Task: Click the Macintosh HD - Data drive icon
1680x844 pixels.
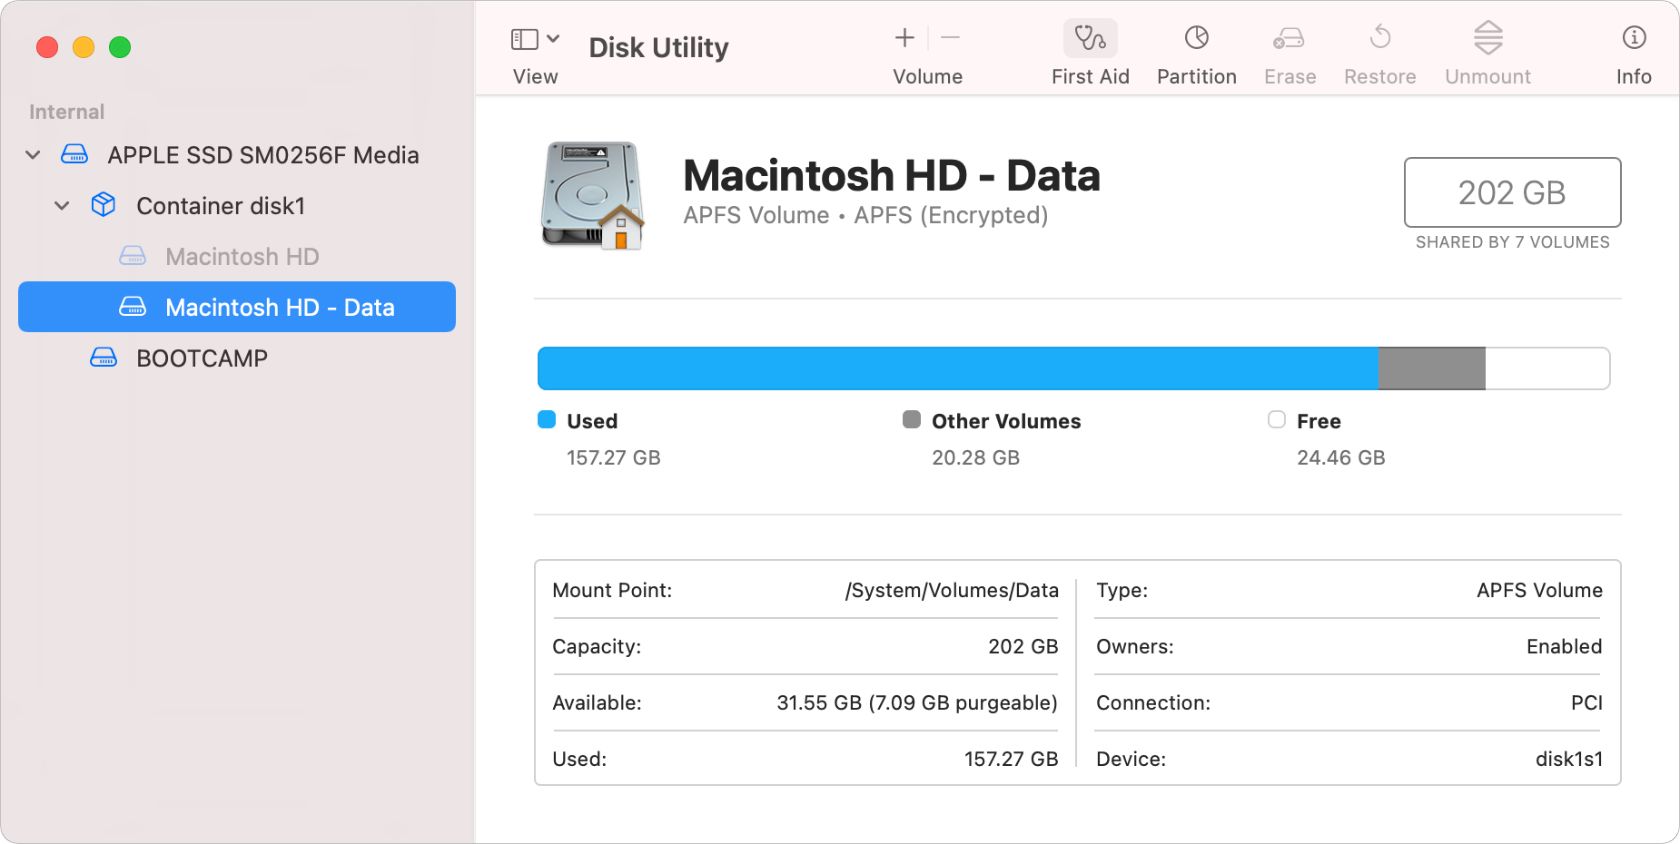Action: [593, 195]
